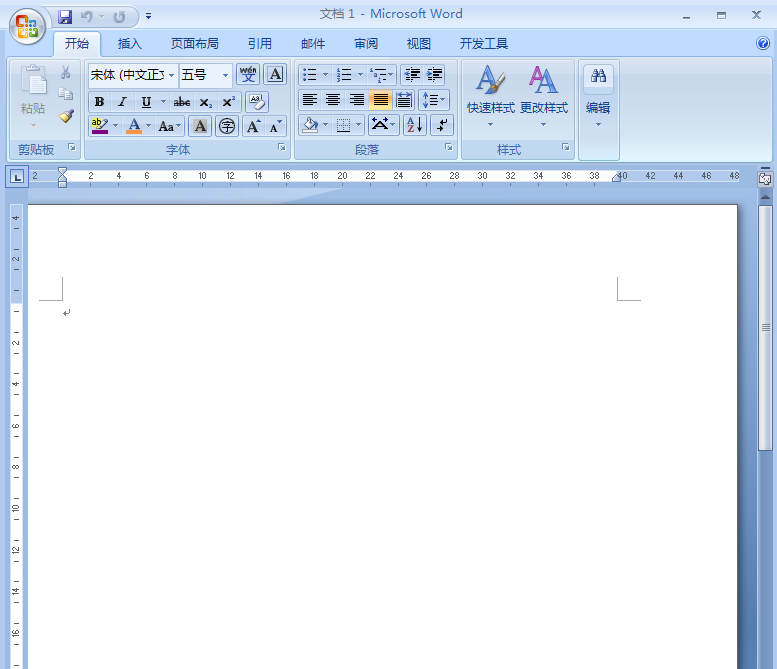Click the Sort A-Z icon
This screenshot has height=669, width=777.
(x=414, y=125)
